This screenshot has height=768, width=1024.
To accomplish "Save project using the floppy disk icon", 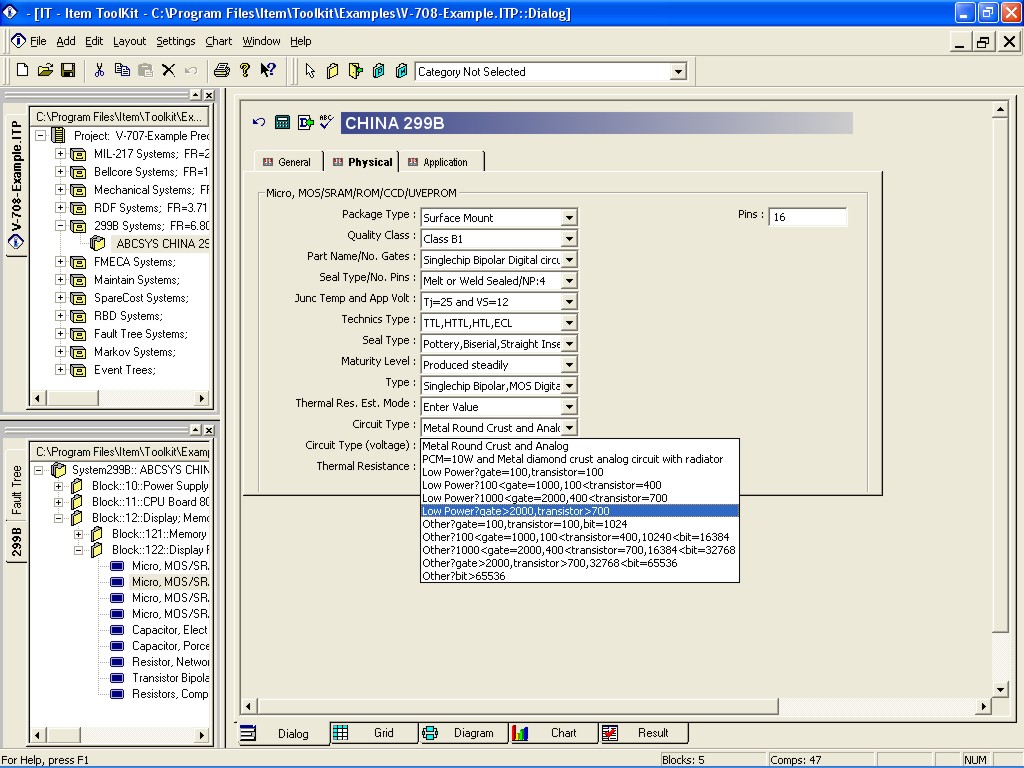I will click(x=68, y=70).
